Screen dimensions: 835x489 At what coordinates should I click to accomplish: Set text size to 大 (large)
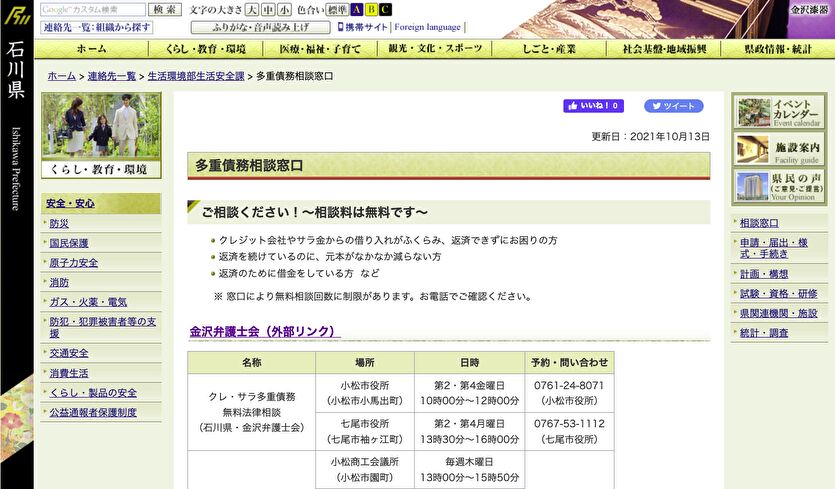[252, 9]
